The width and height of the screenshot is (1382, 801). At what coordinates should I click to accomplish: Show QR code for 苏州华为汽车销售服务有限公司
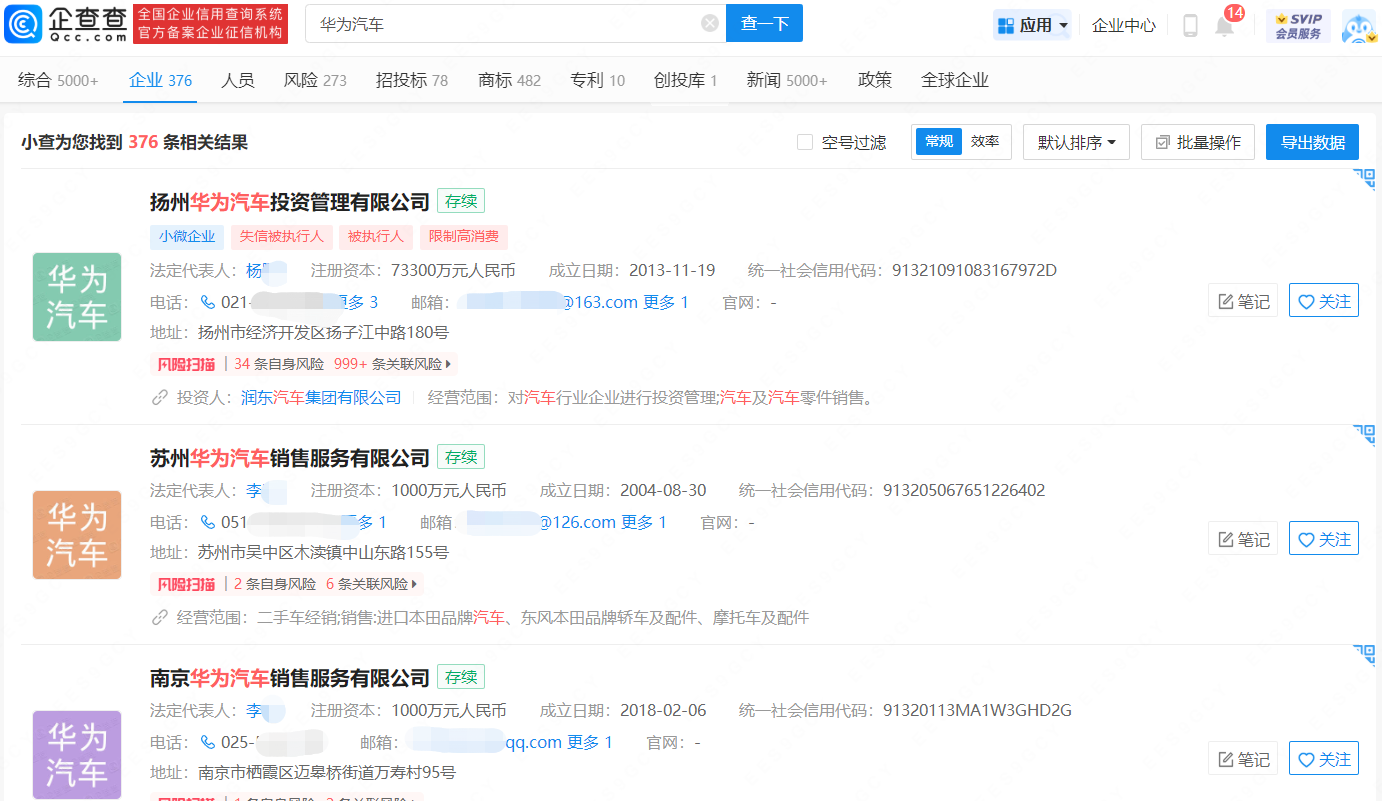(x=1365, y=435)
